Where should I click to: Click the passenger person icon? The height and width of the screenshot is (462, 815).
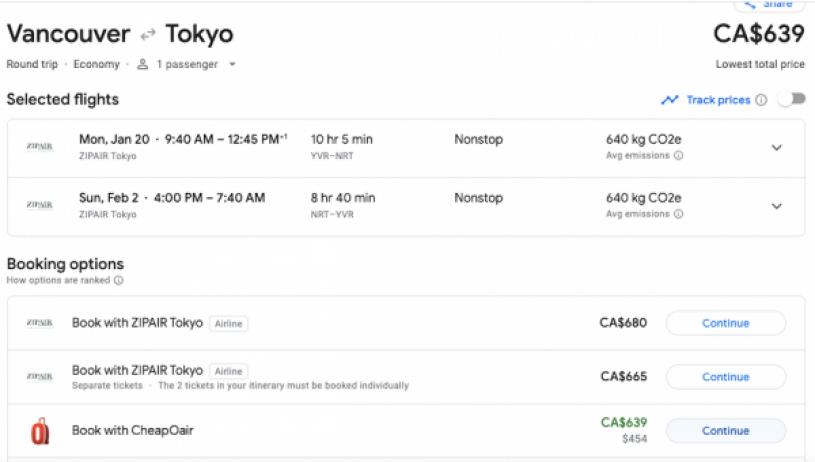143,65
